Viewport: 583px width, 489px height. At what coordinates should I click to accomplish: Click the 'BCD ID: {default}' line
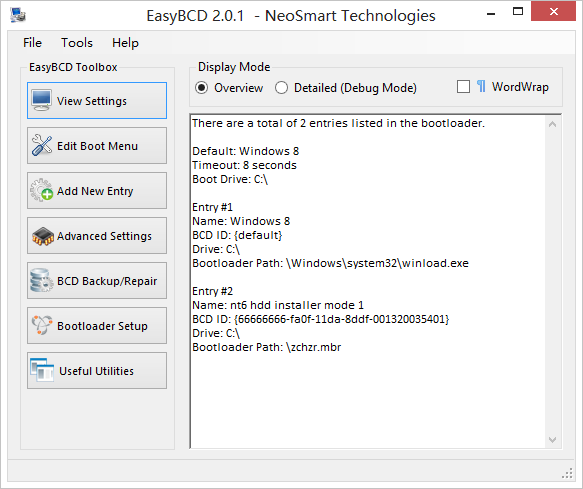237,235
